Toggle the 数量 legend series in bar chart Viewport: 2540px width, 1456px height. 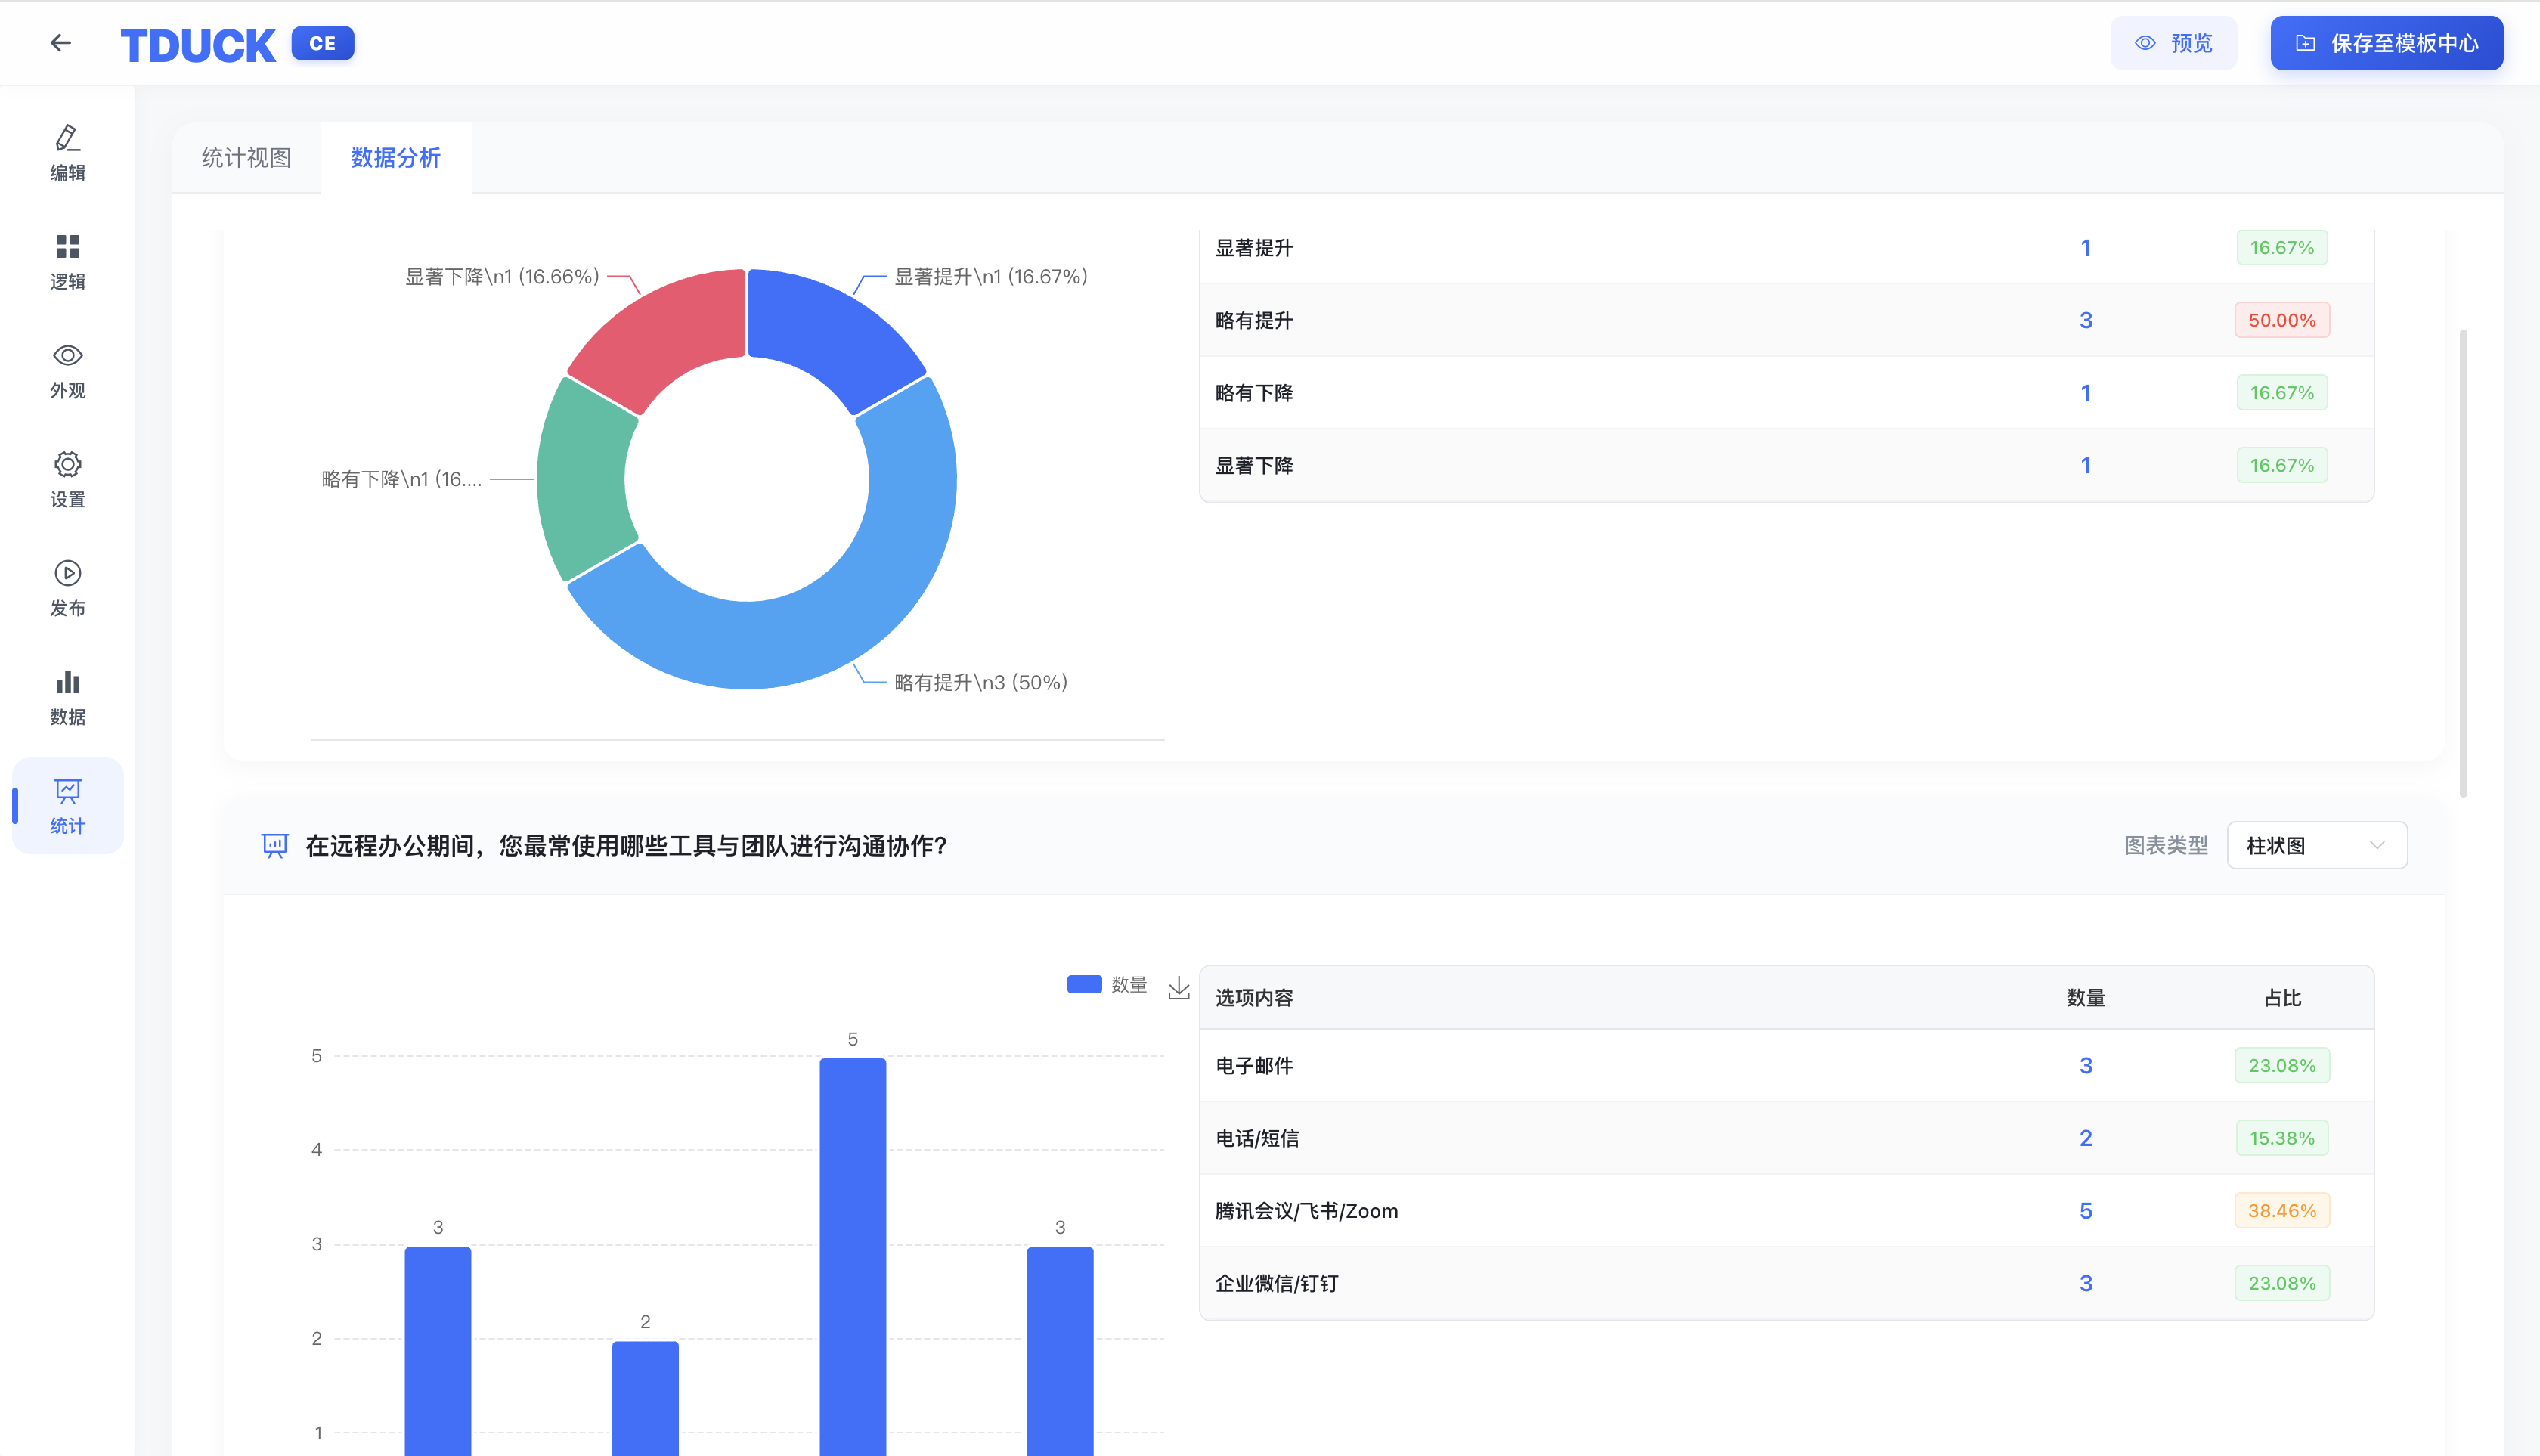click(1107, 985)
